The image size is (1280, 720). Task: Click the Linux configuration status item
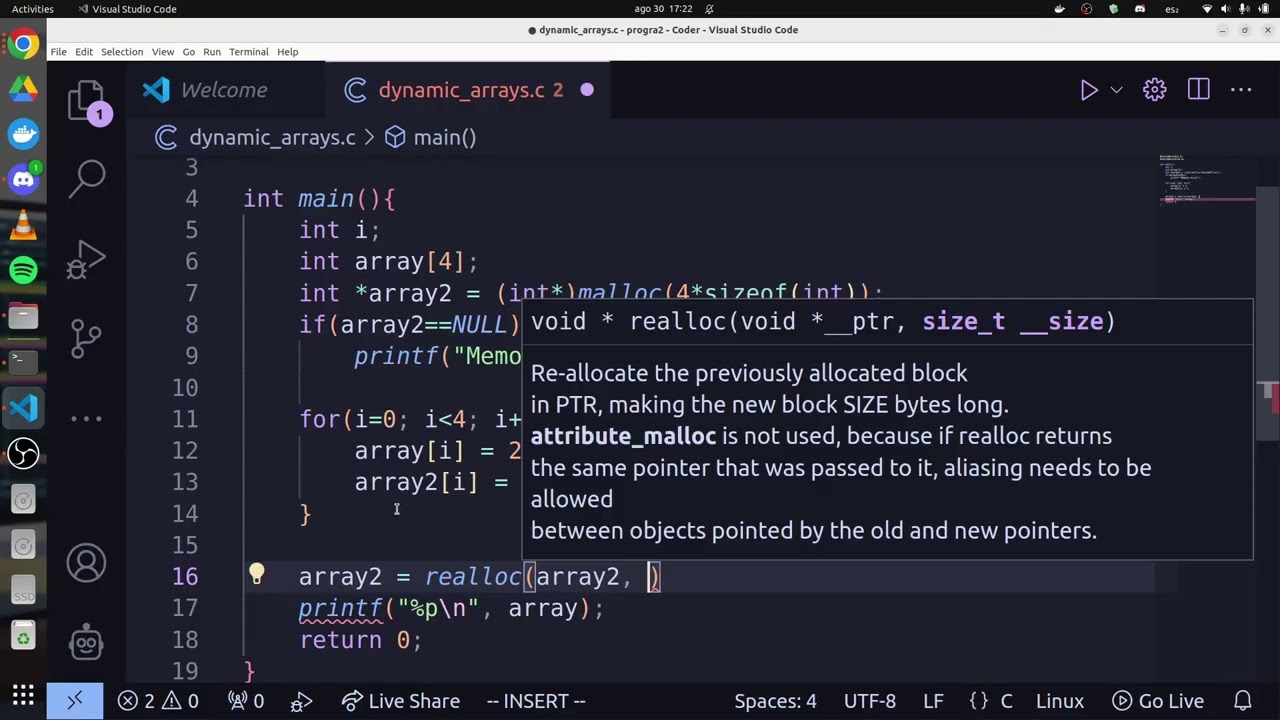click(x=1060, y=701)
